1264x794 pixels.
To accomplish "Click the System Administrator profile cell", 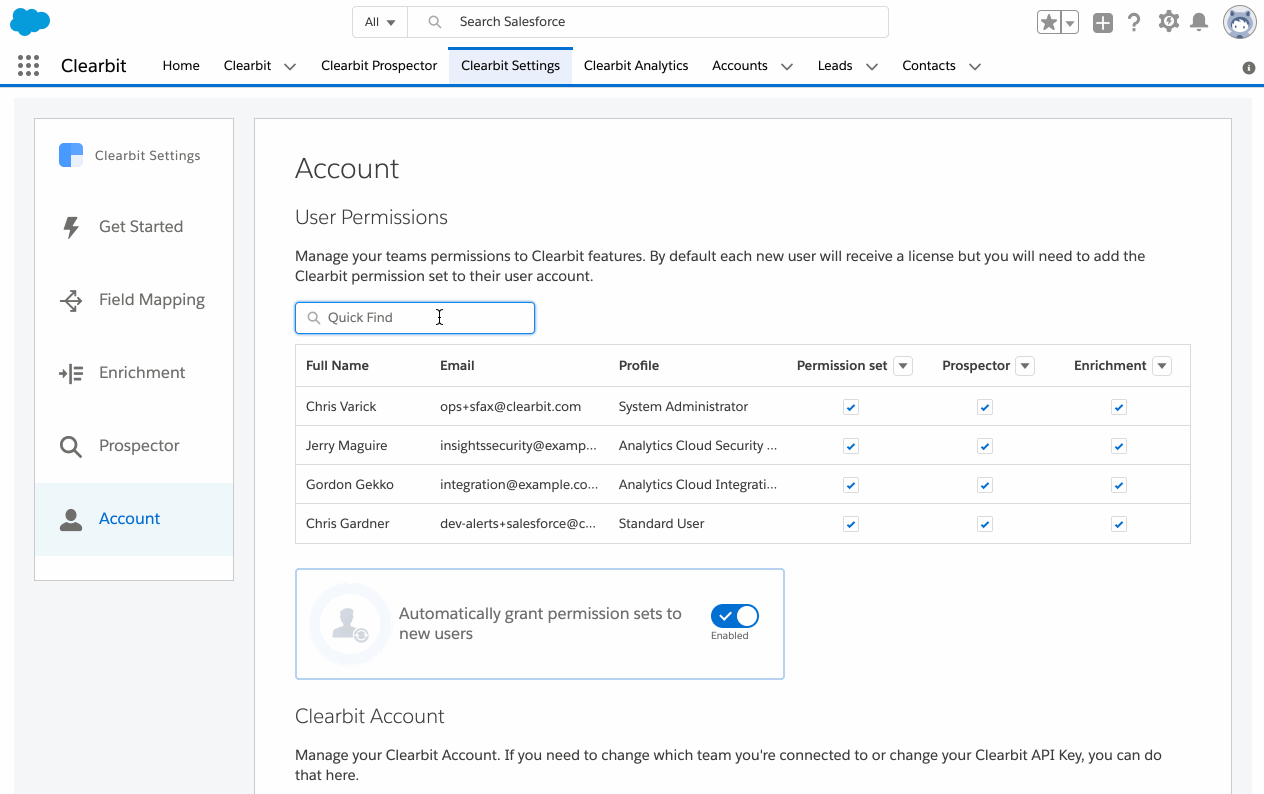I will point(684,407).
